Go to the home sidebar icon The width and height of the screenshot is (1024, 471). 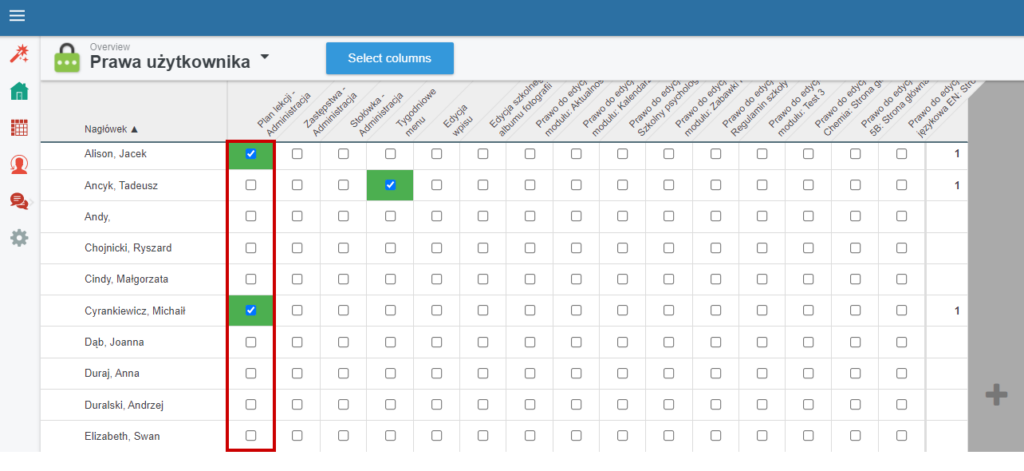[18, 92]
